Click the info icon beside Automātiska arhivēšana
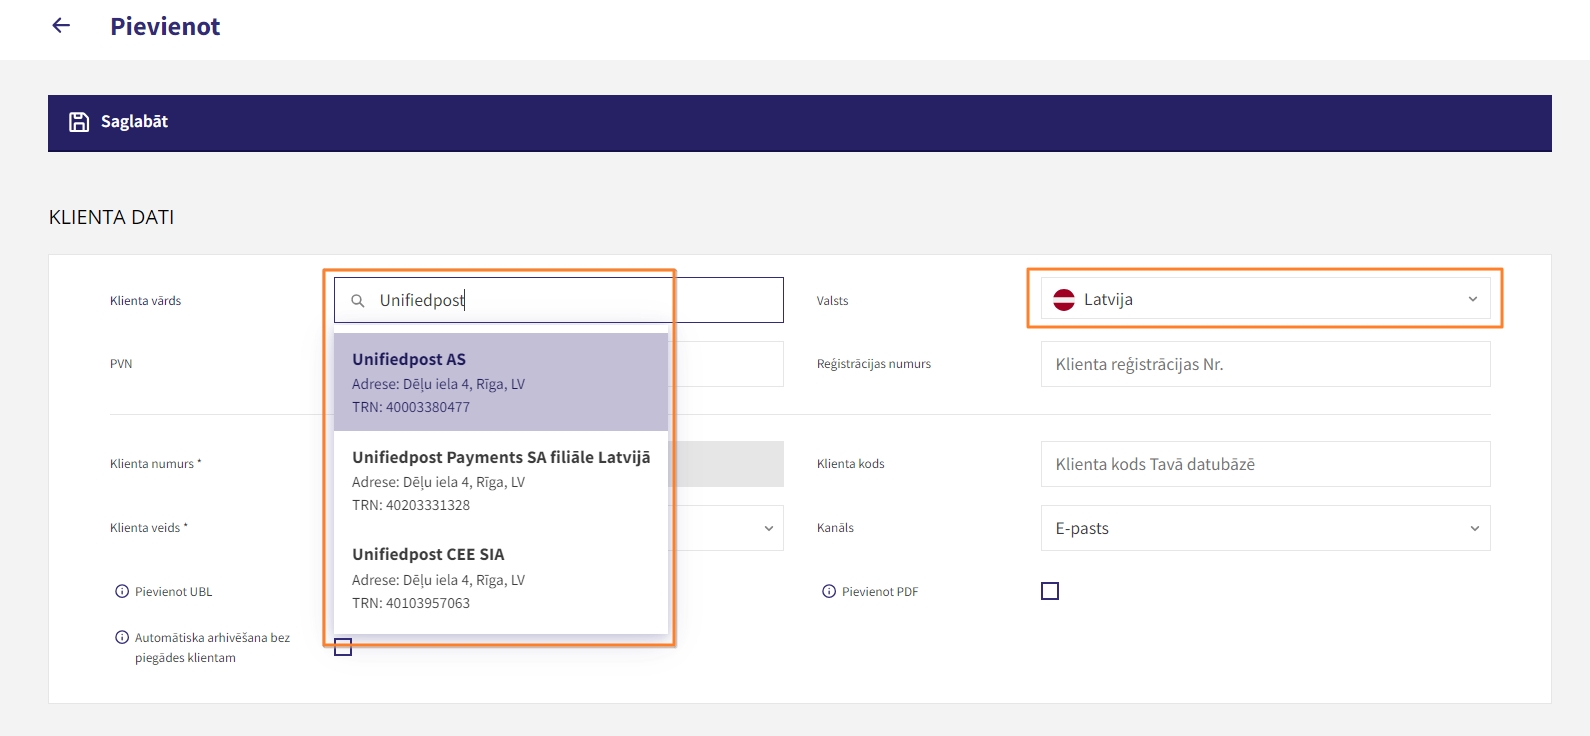Screen dimensions: 1590x736 [x=122, y=638]
